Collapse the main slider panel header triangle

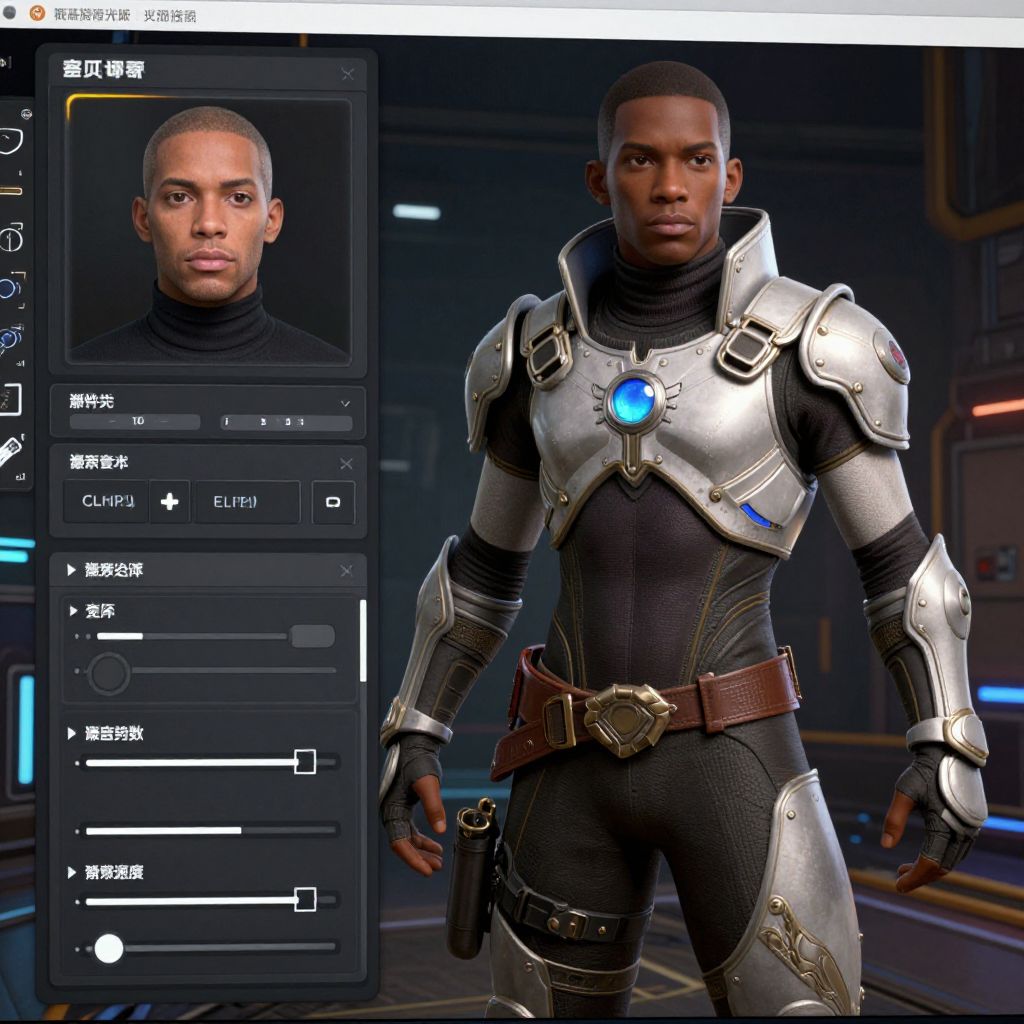71,570
